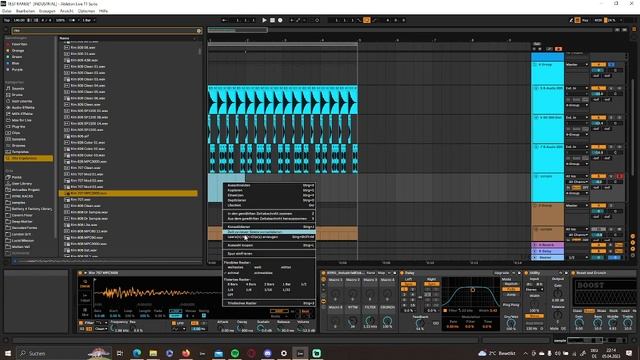Image resolution: width=640 pixels, height=360 pixels.
Task: Open the 1 Bar quantization dropdown
Action: tap(88, 20)
